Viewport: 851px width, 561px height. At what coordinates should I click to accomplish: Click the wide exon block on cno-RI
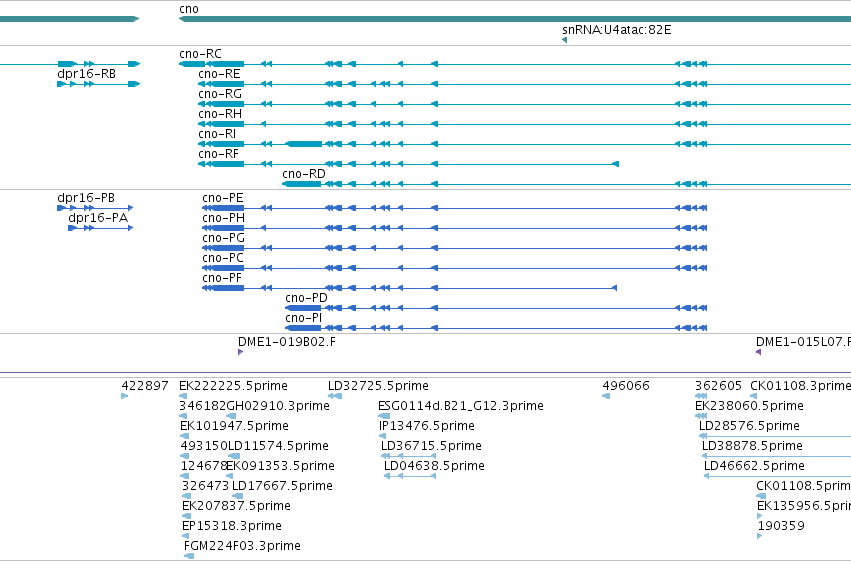point(304,144)
